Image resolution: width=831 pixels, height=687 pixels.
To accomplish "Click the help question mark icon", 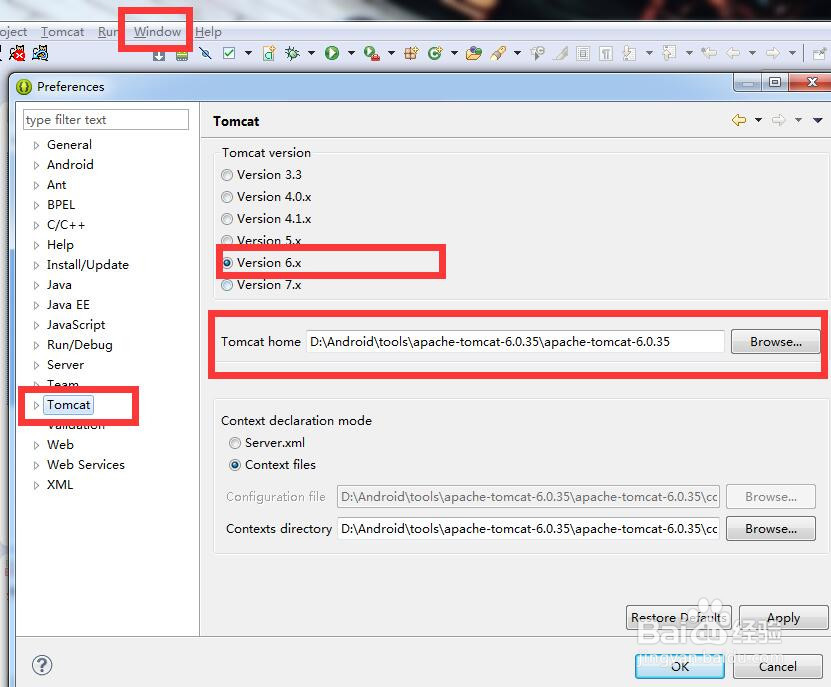I will tap(42, 665).
